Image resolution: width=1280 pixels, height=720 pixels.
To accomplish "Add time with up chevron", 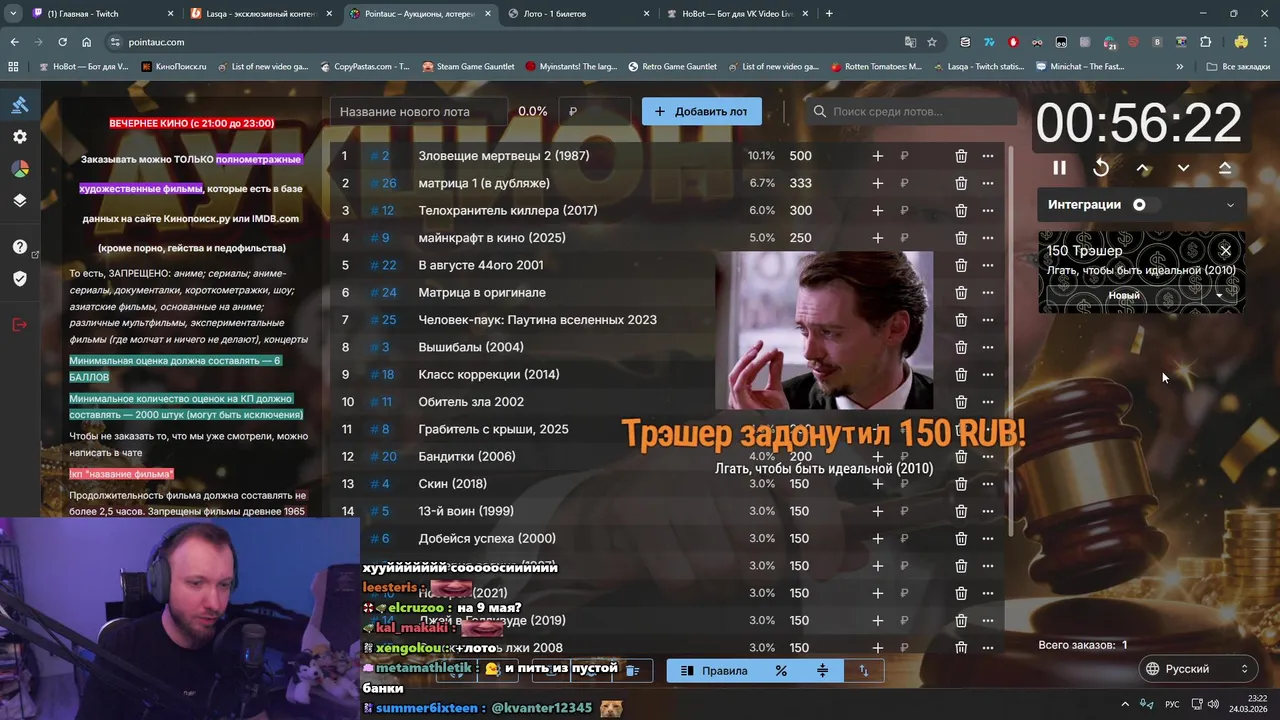I will (x=1143, y=168).
